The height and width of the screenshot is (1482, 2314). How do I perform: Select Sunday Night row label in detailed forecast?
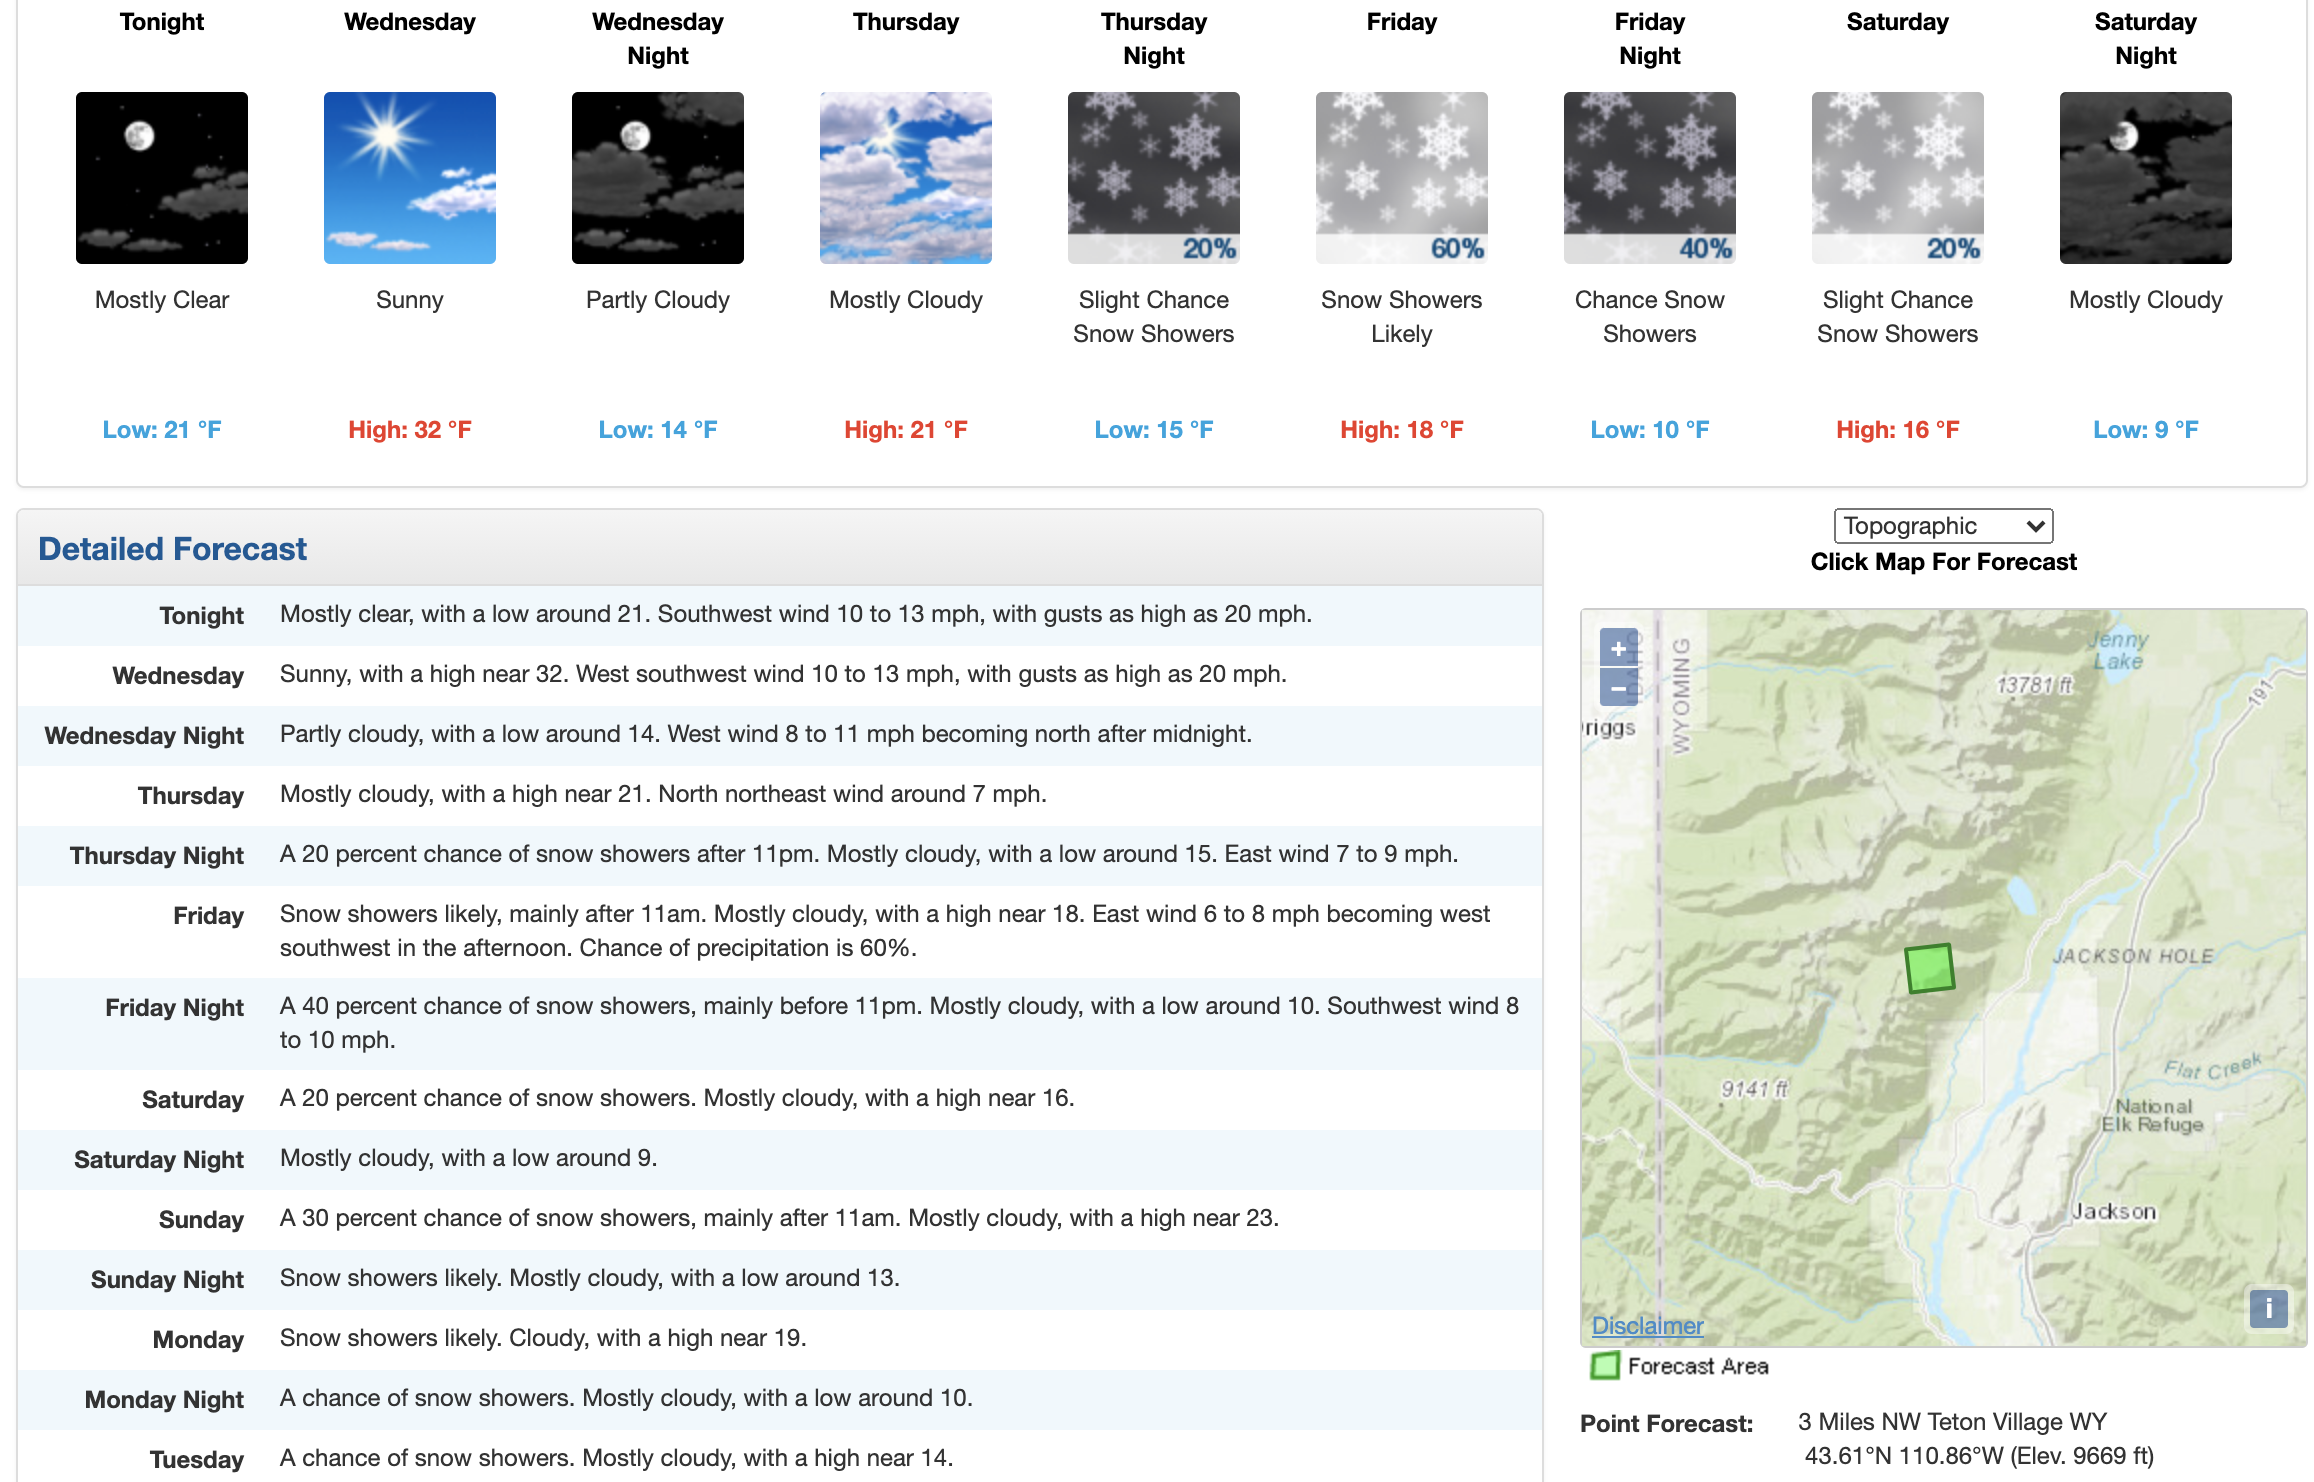point(167,1280)
